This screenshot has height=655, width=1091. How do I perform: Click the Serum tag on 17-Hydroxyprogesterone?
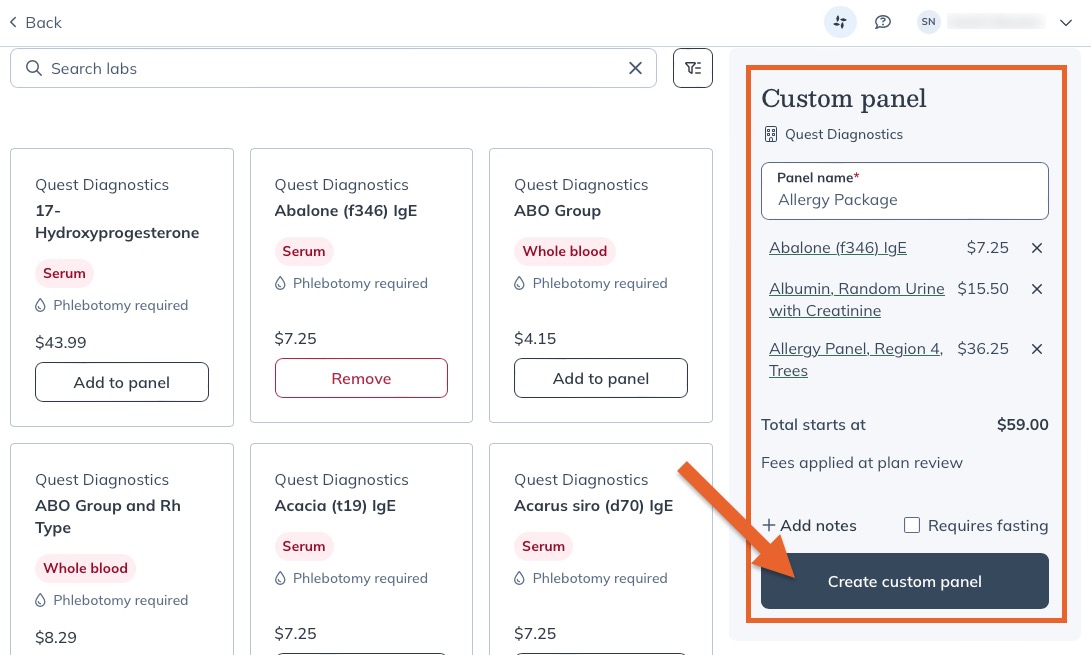point(64,273)
